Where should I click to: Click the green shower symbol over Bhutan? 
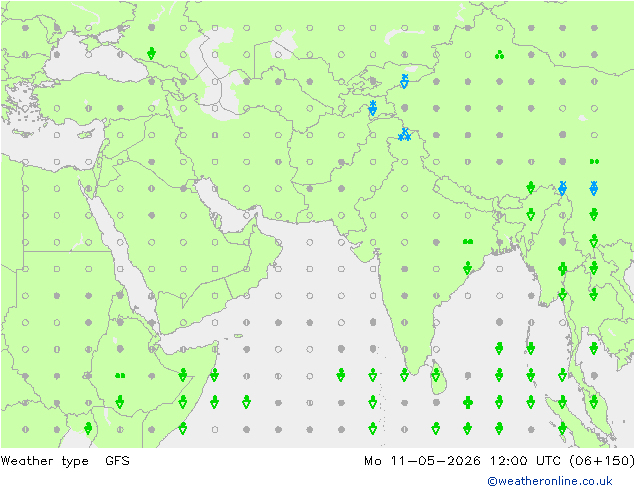(x=531, y=188)
